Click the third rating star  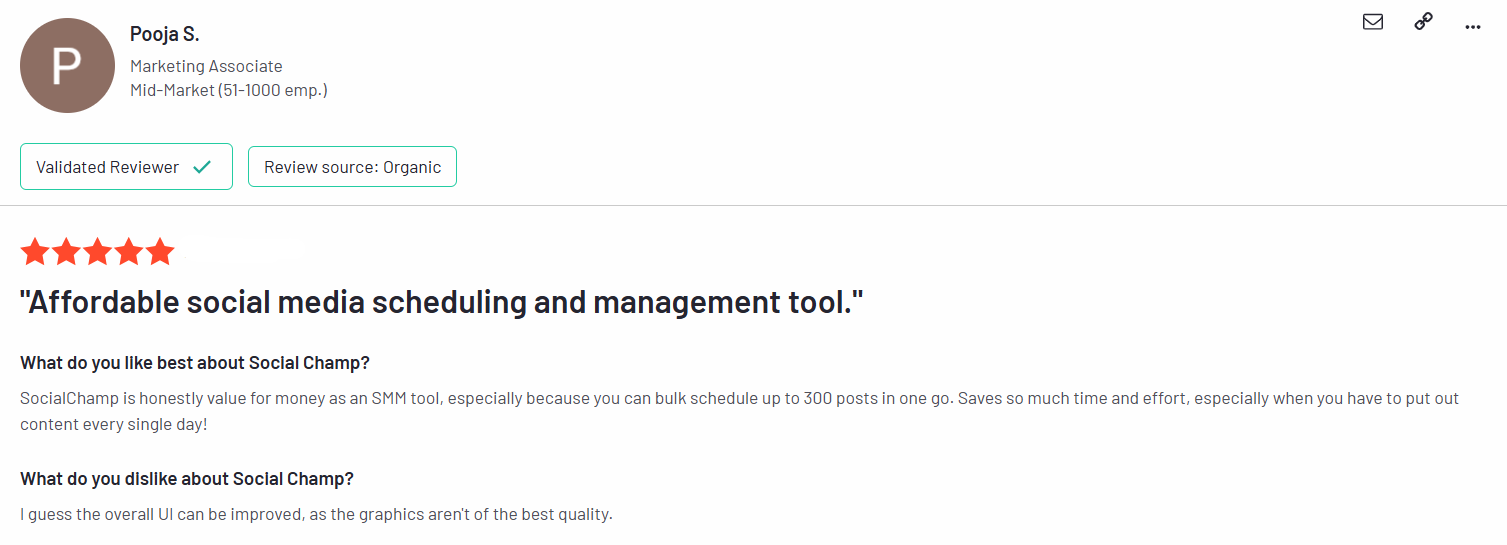point(98,252)
